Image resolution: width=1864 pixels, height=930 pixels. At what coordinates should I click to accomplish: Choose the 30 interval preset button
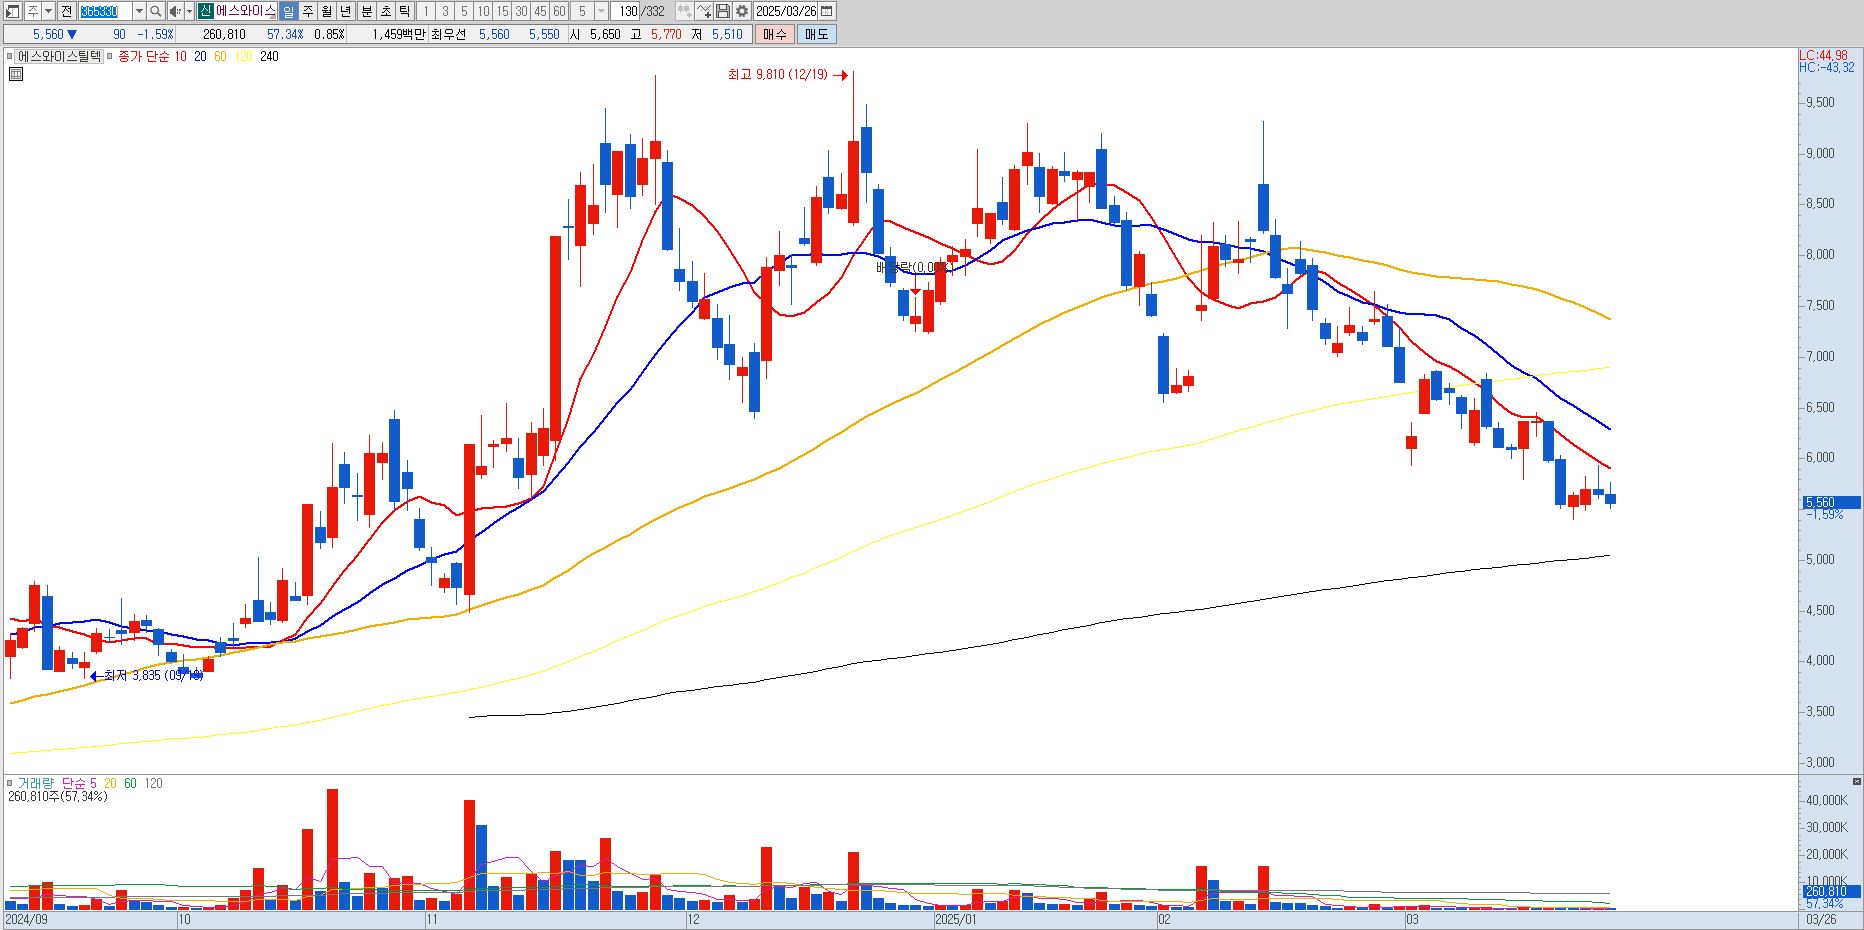pos(521,11)
